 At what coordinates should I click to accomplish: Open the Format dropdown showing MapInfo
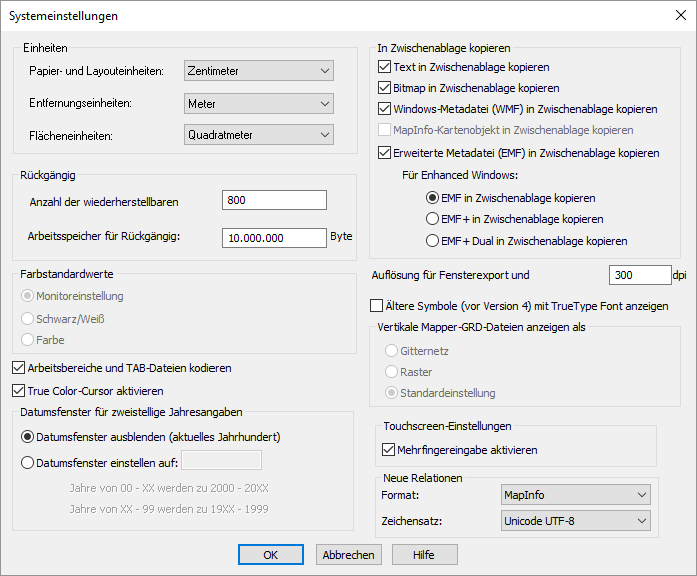tap(576, 495)
